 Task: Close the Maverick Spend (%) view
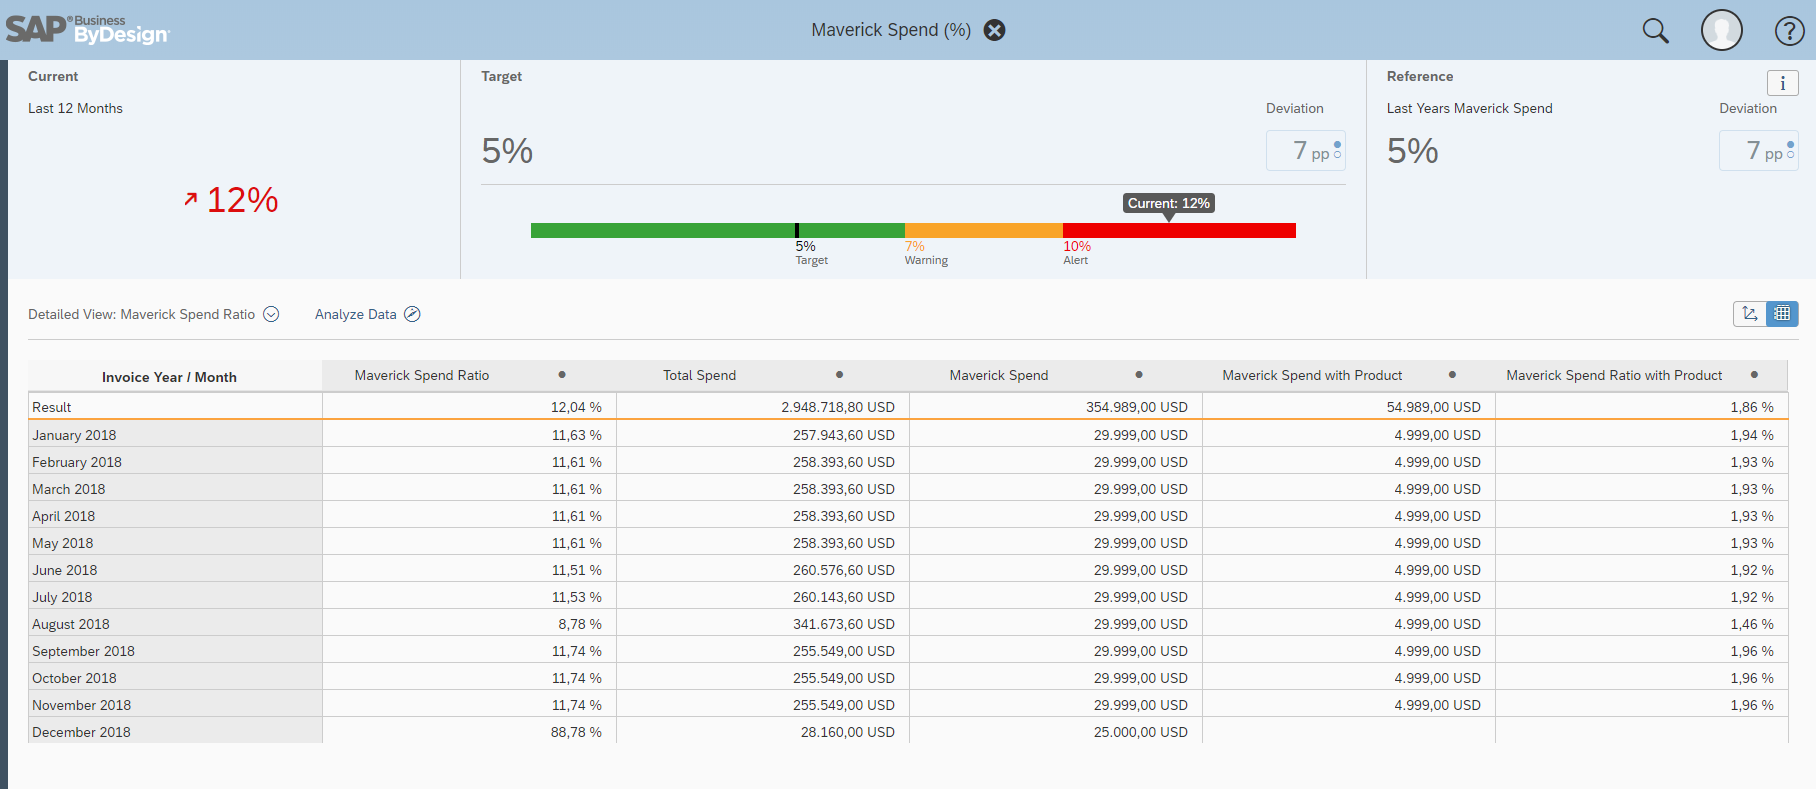994,30
